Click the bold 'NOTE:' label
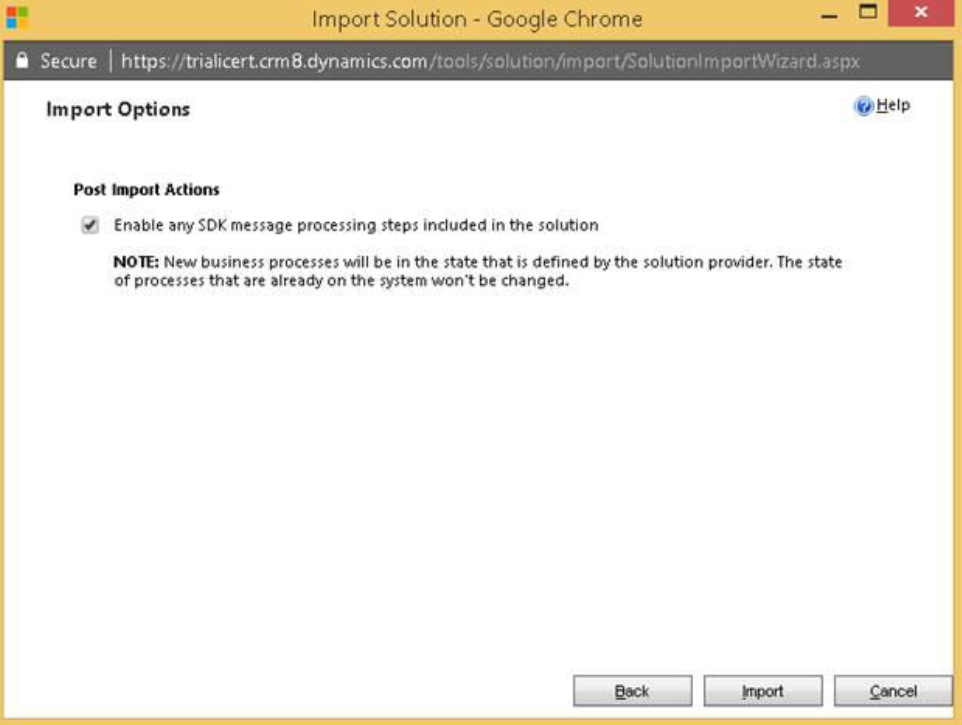The width and height of the screenshot is (962, 725). [136, 263]
